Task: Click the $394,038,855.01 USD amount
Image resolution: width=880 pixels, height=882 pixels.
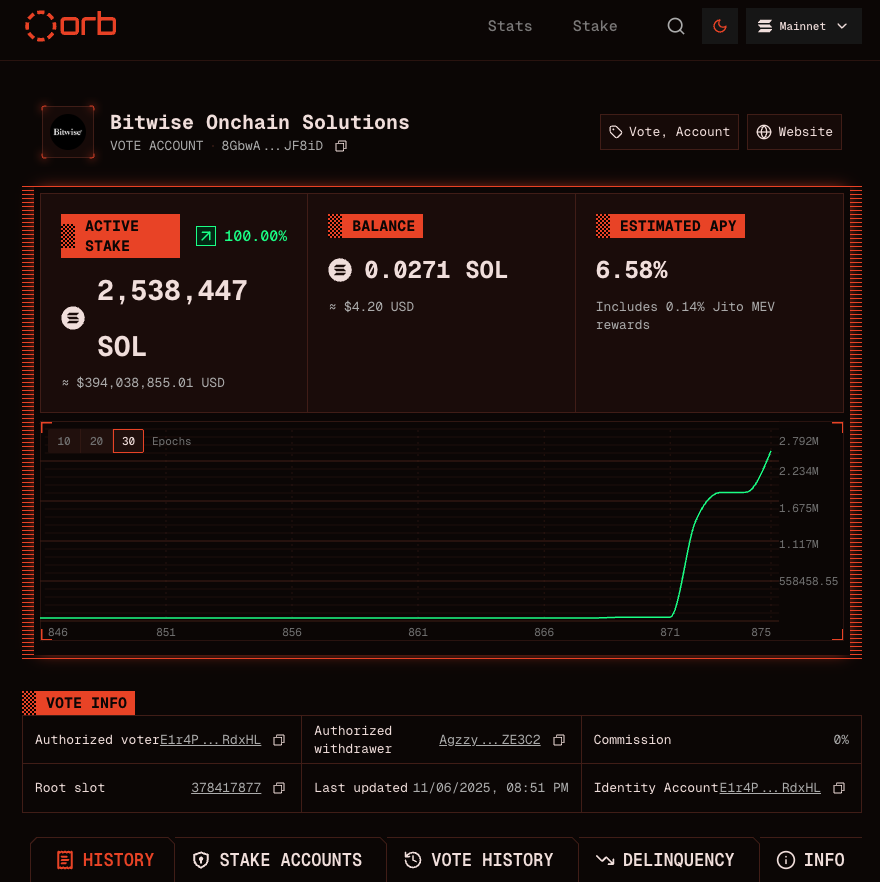Action: 150,382
